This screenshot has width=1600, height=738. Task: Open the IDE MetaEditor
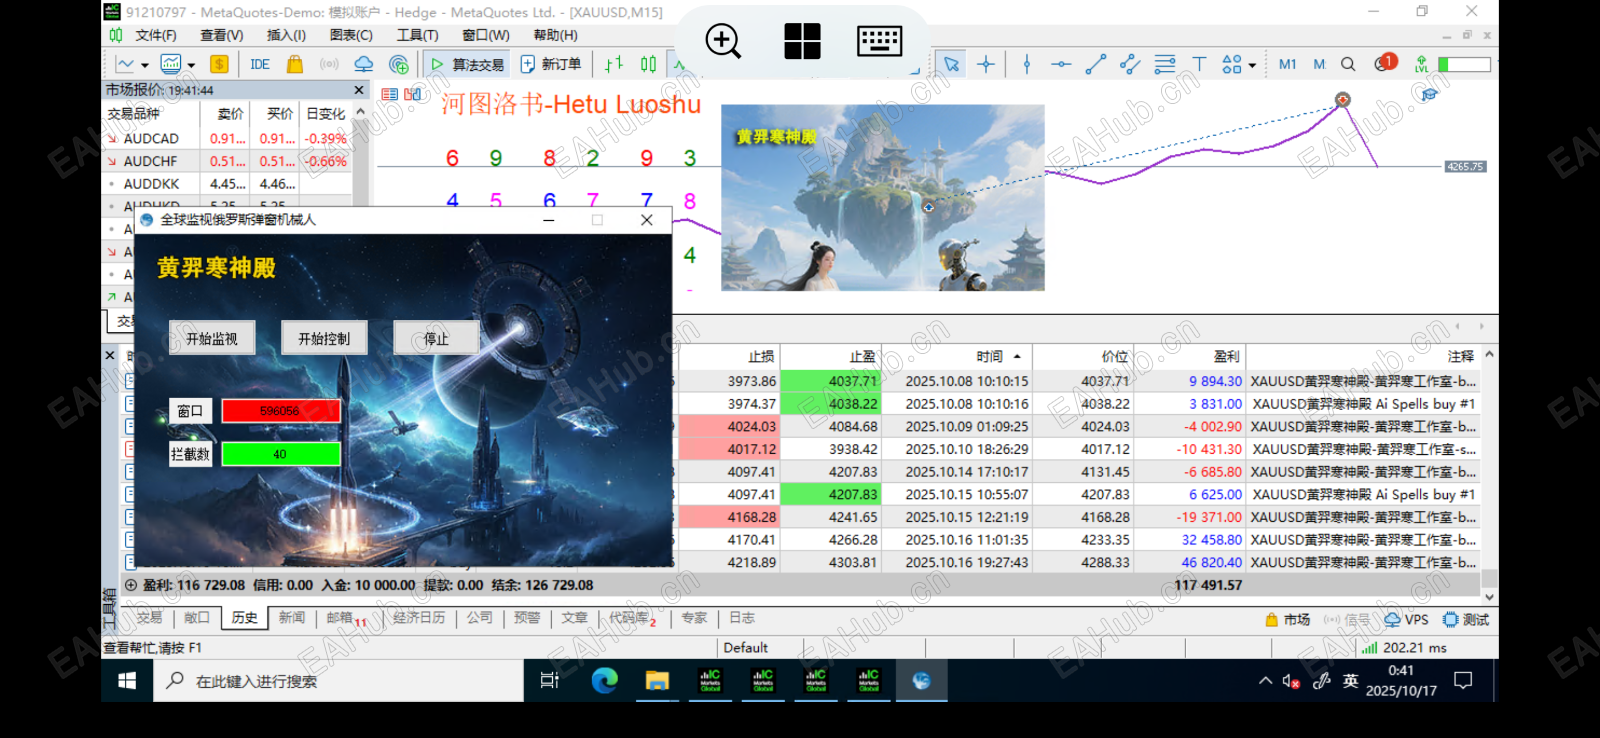260,64
